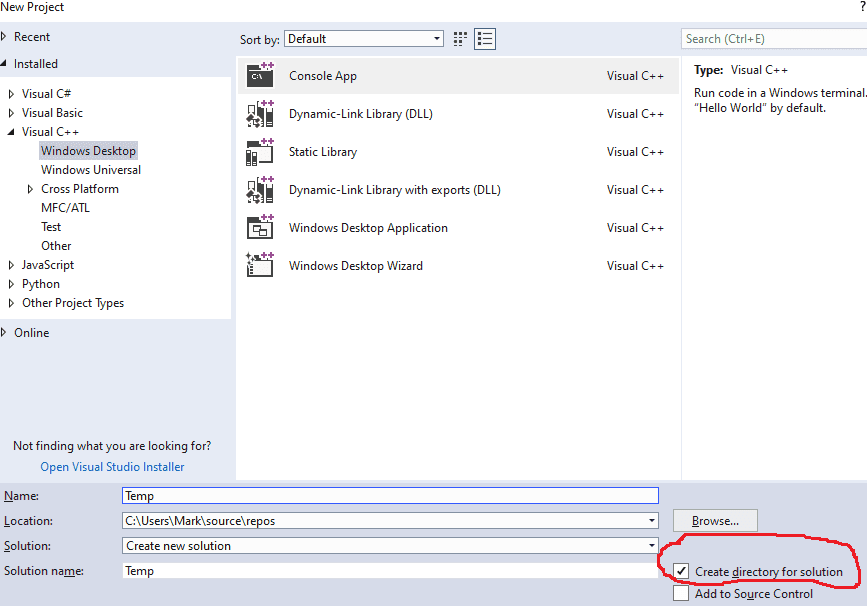Click the Browse... button
Image resolution: width=867 pixels, height=606 pixels.
click(715, 521)
